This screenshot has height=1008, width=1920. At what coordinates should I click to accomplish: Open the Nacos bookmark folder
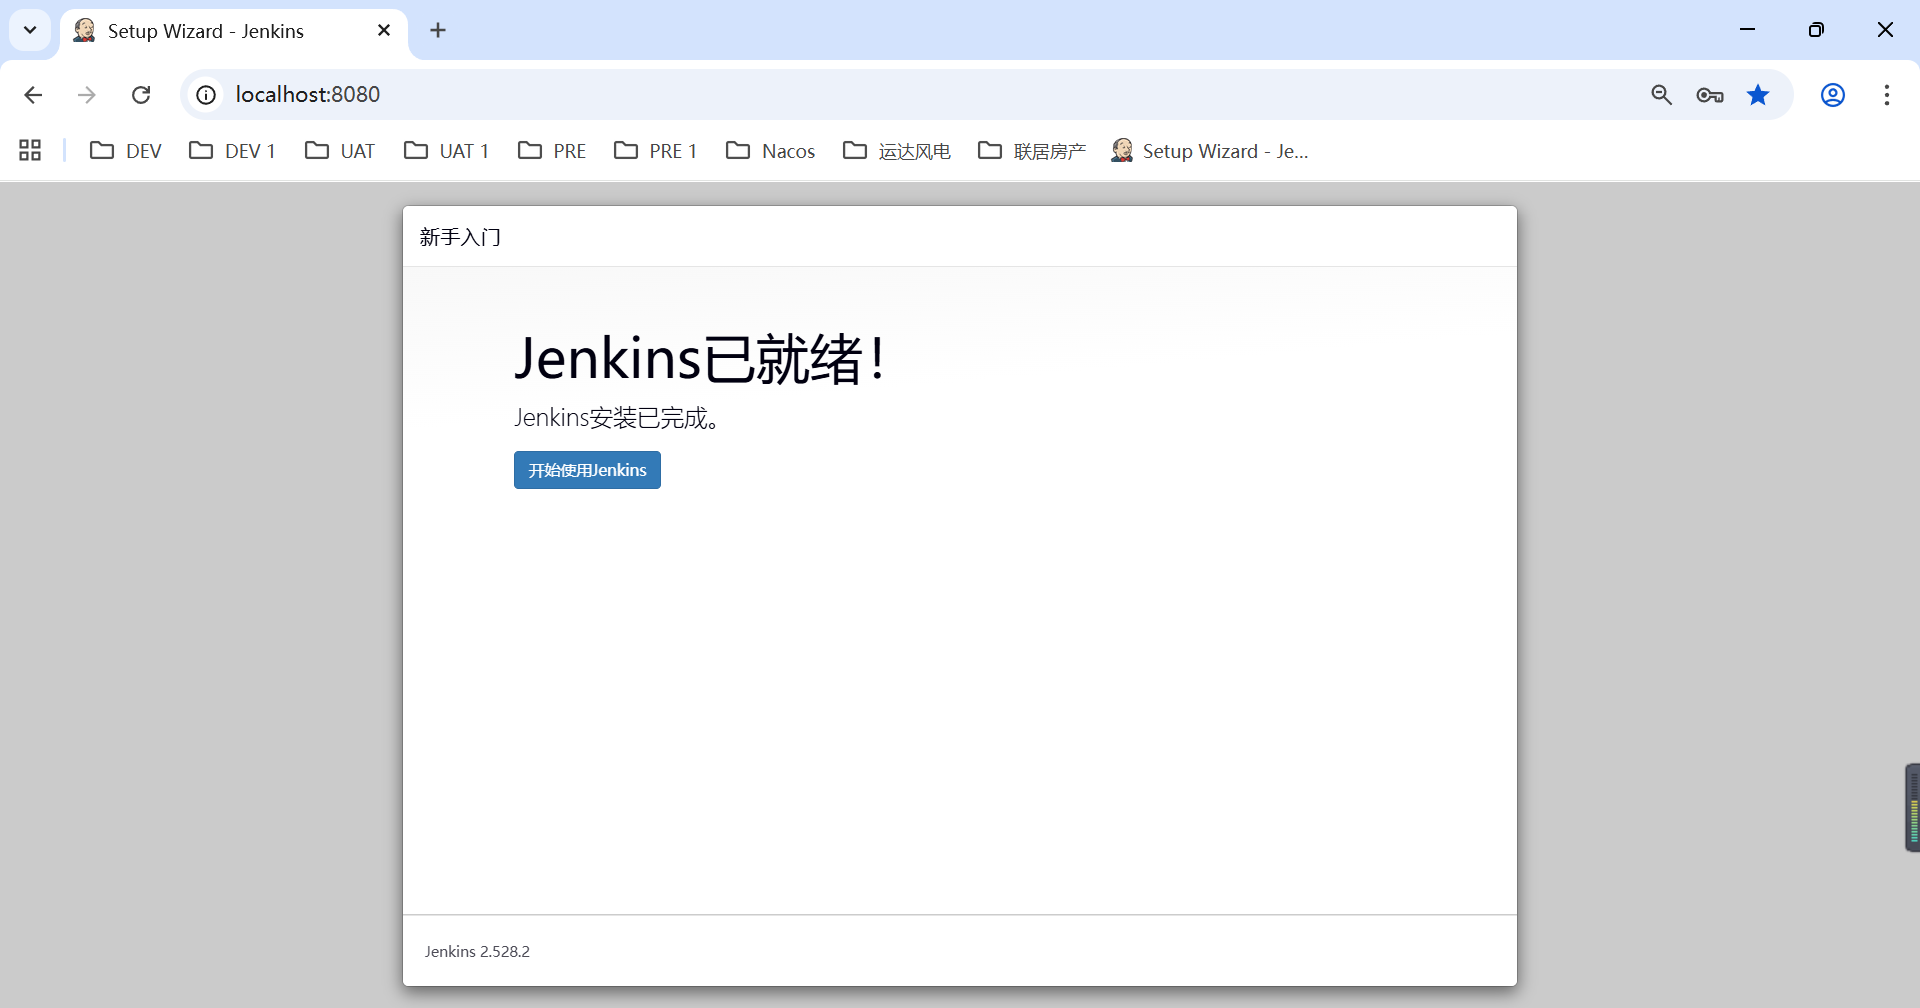(770, 151)
